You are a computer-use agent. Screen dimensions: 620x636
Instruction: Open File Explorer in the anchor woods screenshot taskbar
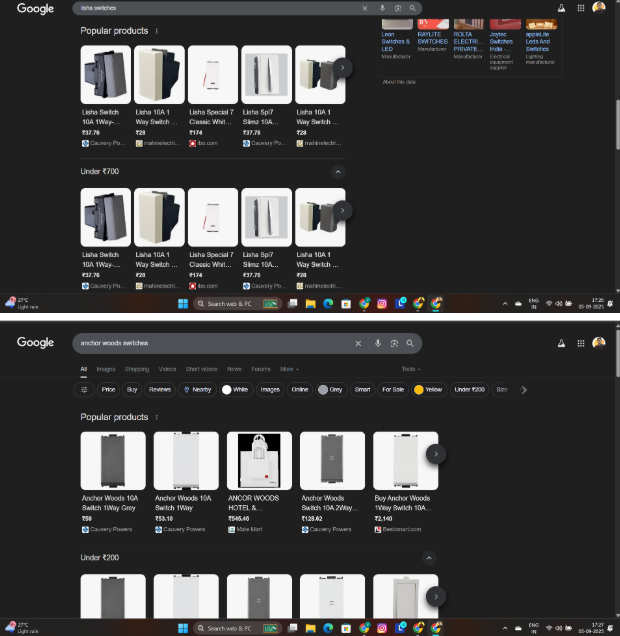[x=311, y=628]
